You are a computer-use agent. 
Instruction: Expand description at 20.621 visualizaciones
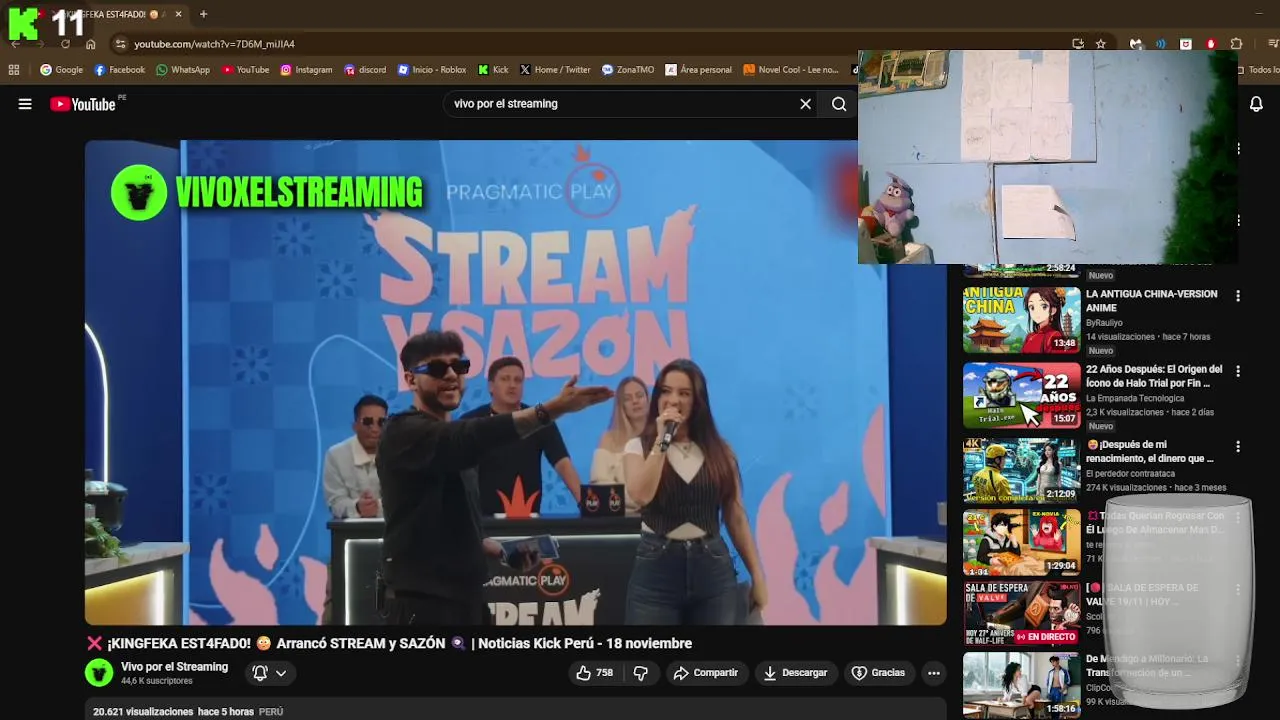[x=515, y=710]
